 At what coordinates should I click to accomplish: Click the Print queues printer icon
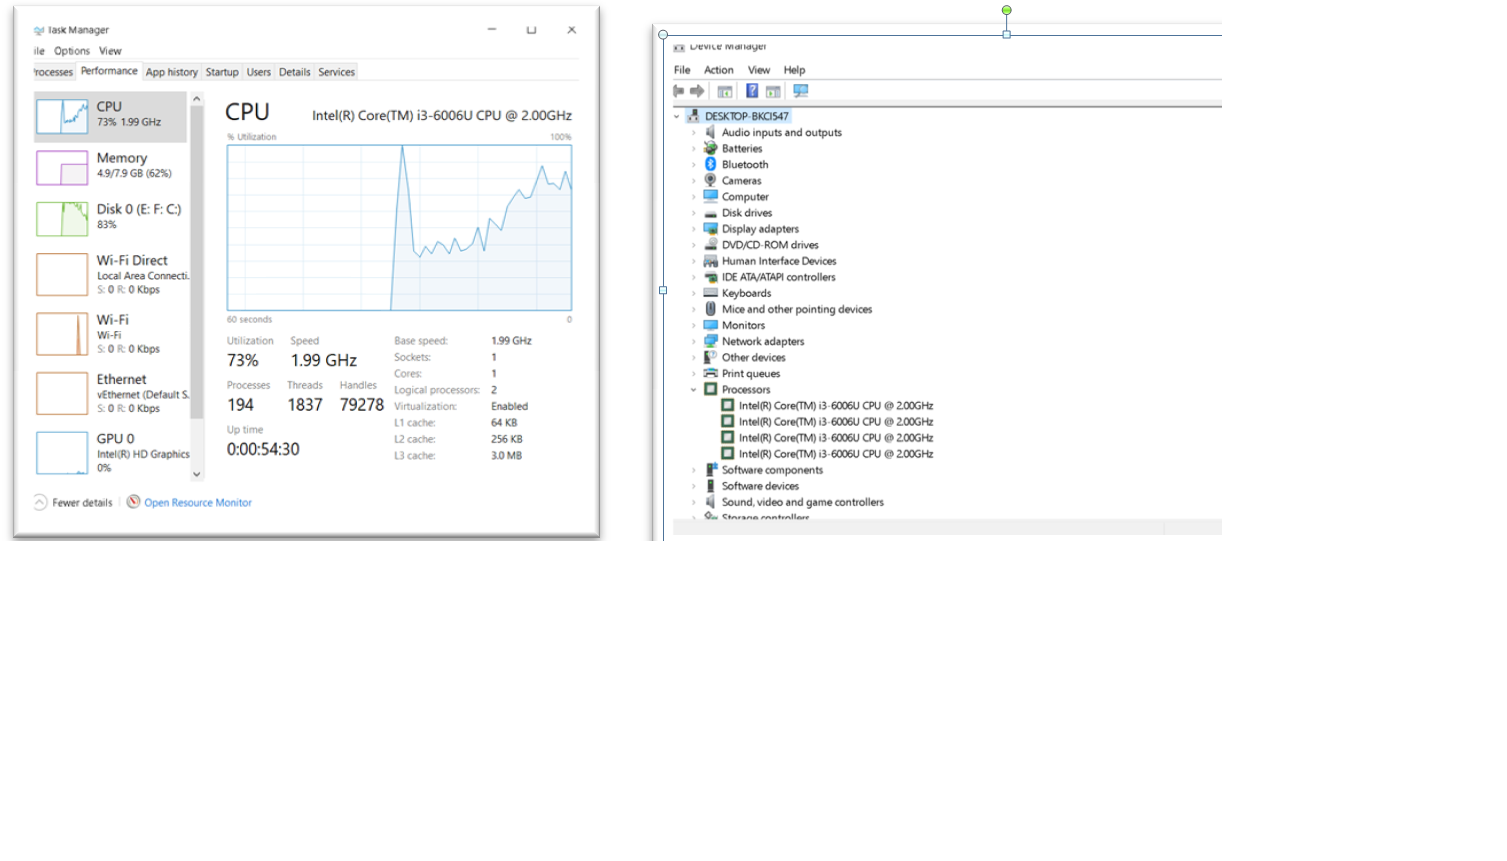[711, 373]
